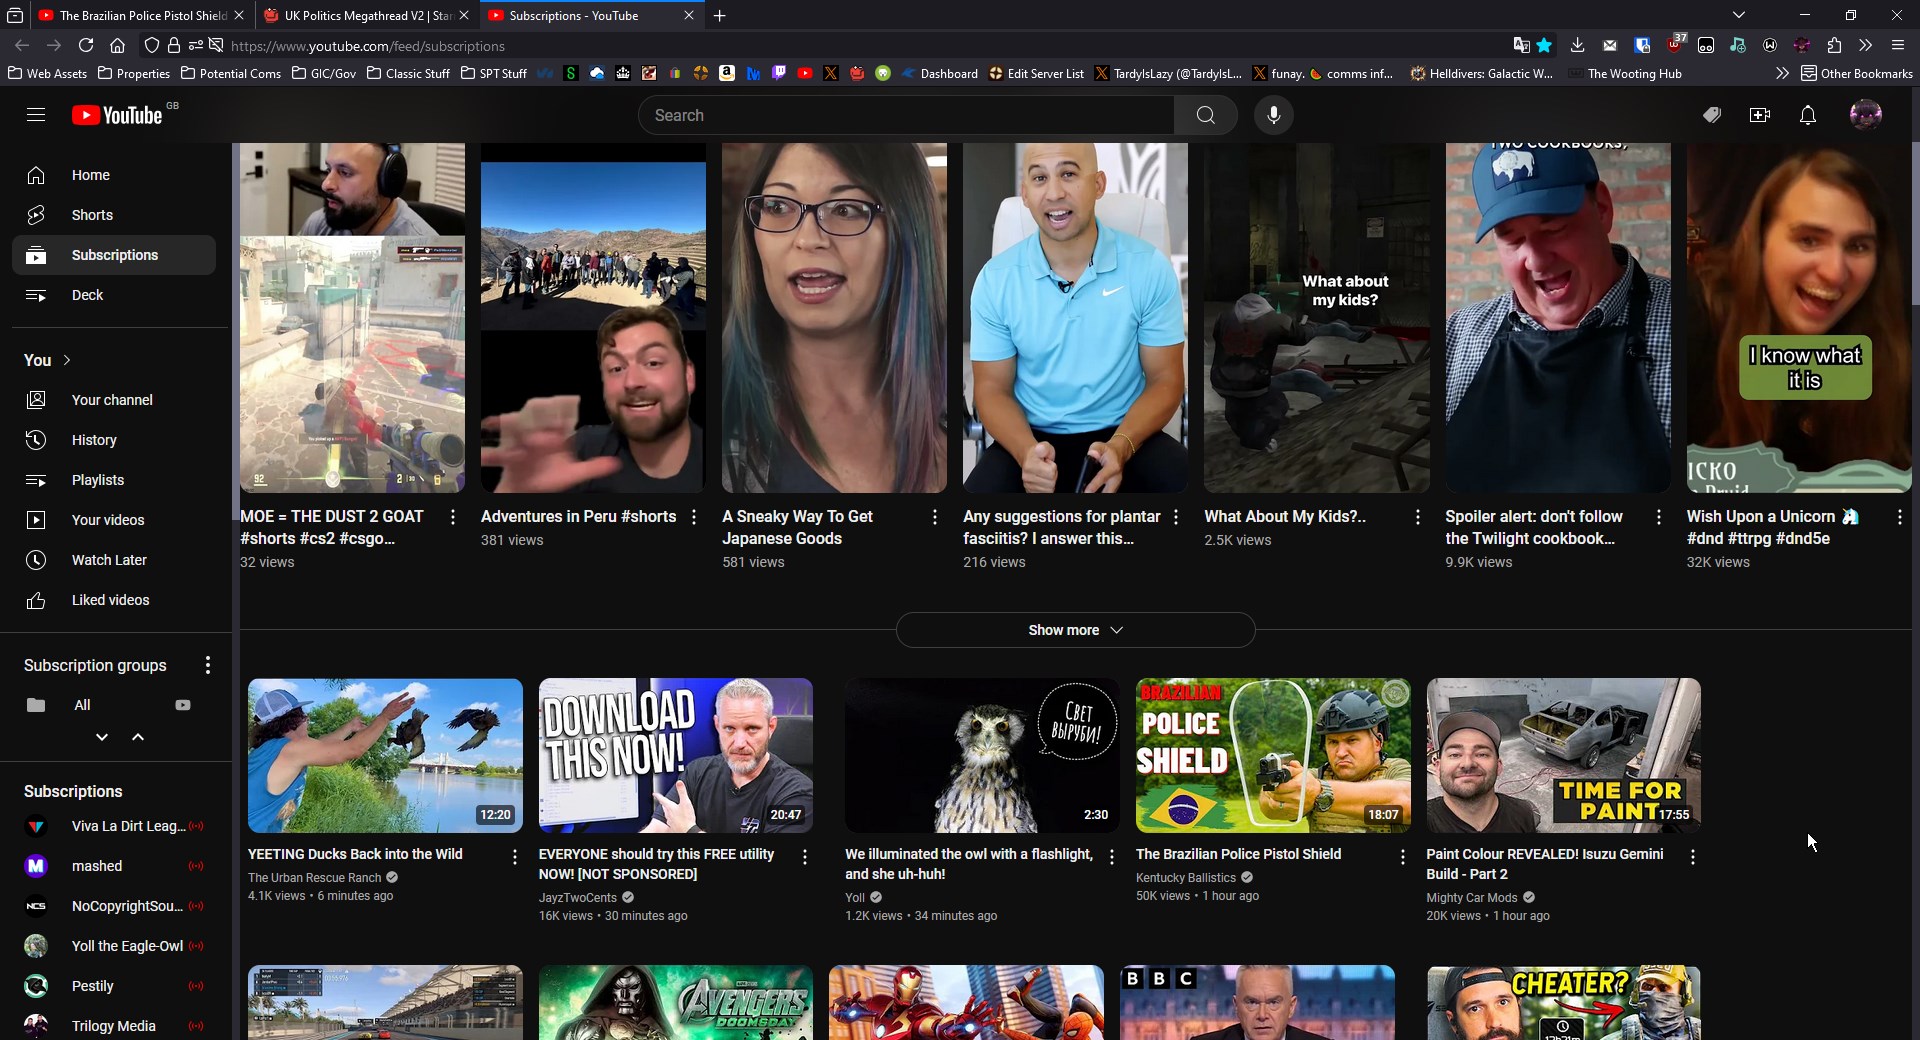Open the browser extensions puzzle icon
Image resolution: width=1920 pixels, height=1040 pixels.
(x=1834, y=45)
